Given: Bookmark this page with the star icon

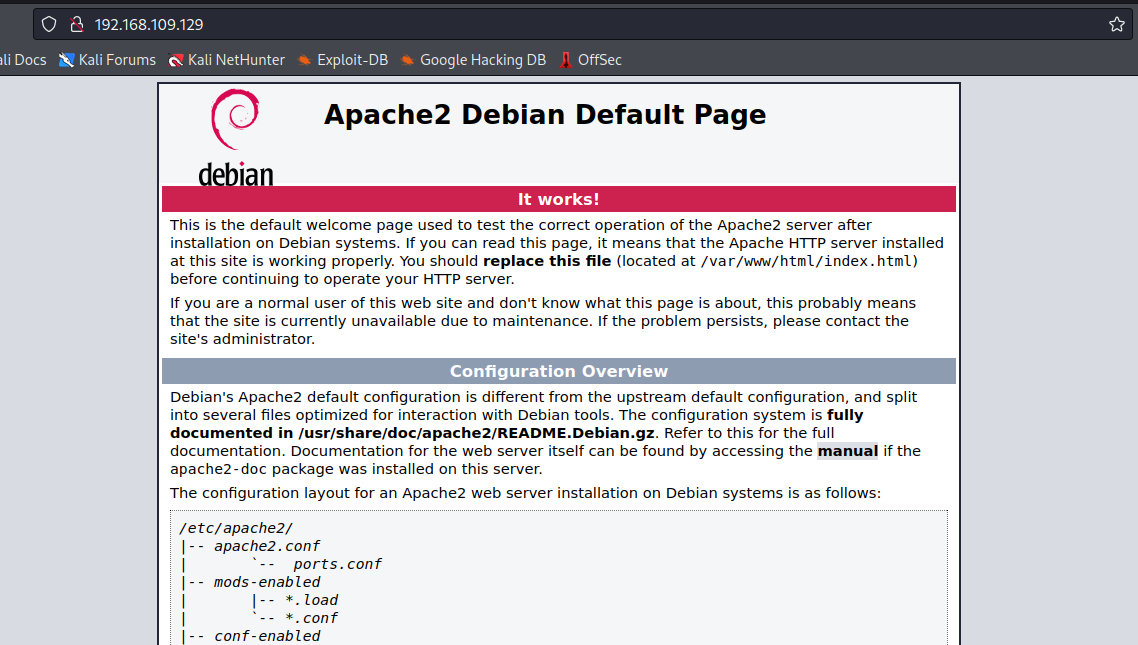Looking at the screenshot, I should click(1117, 25).
